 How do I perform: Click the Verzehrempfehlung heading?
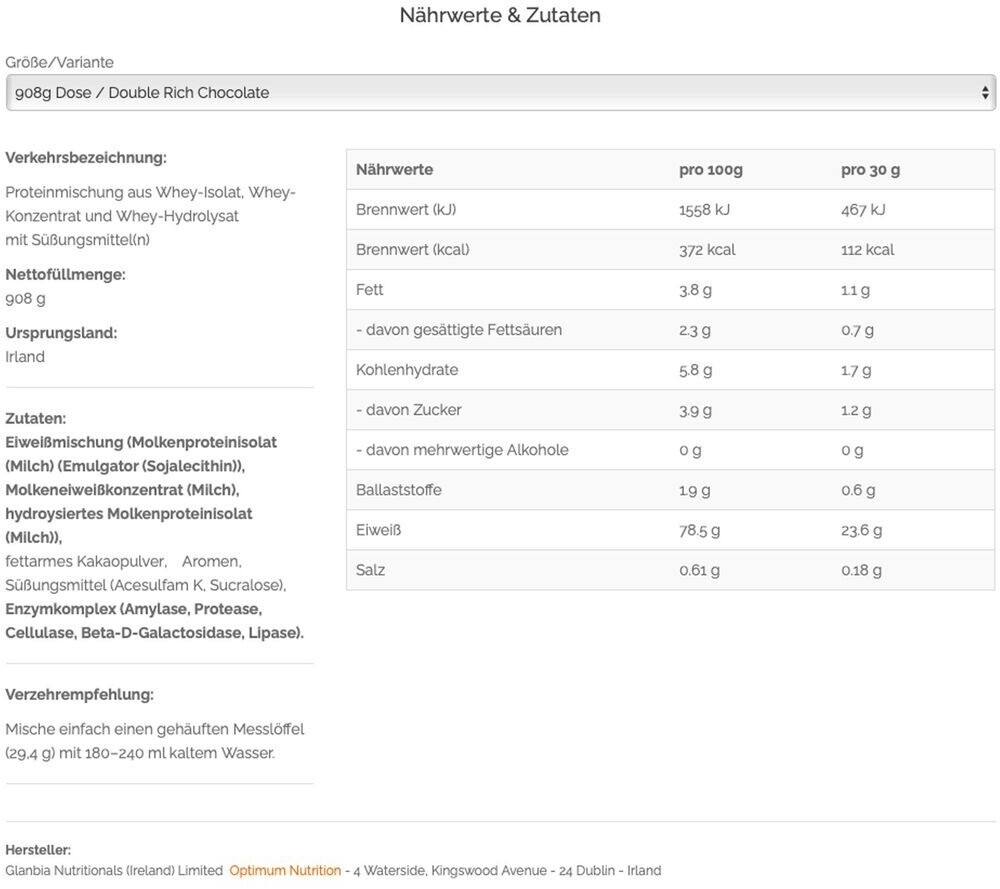coord(80,694)
